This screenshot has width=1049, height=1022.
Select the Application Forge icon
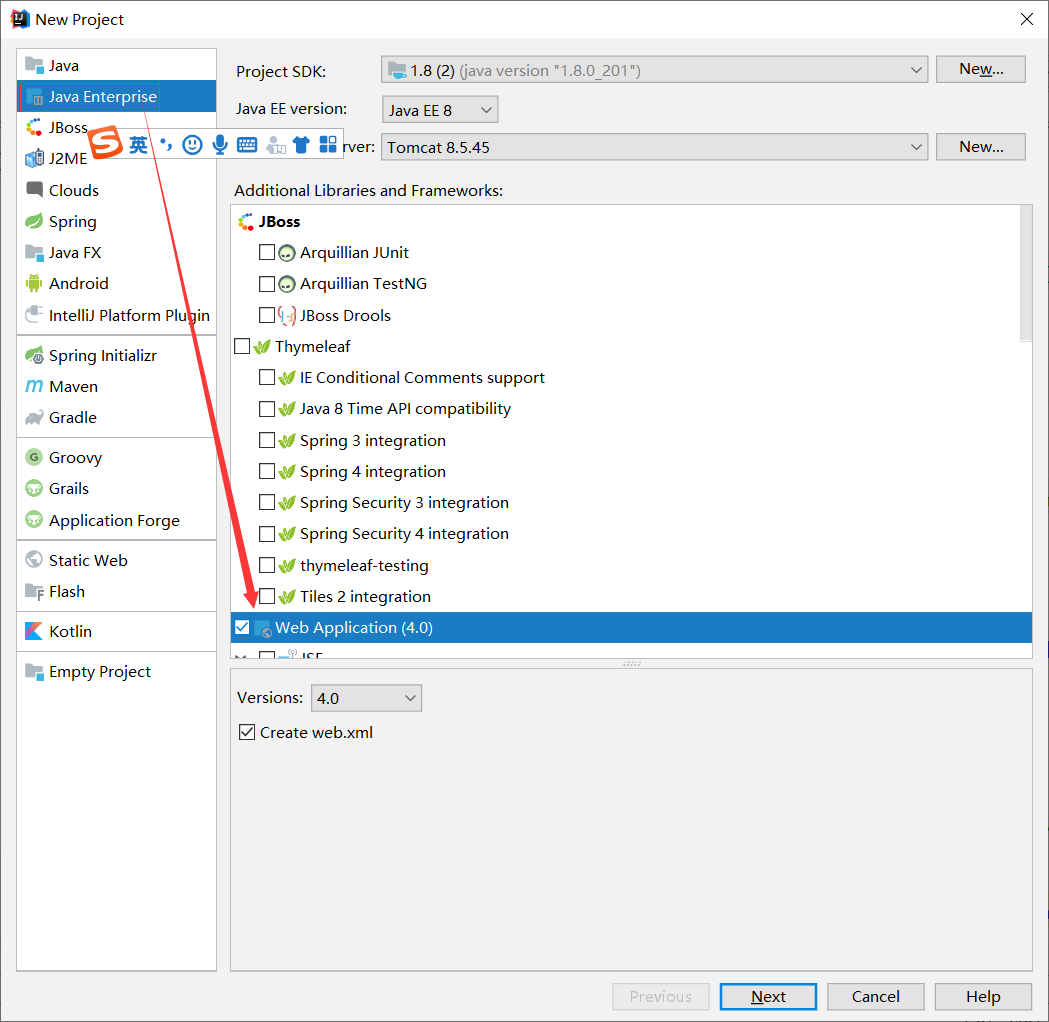33,520
